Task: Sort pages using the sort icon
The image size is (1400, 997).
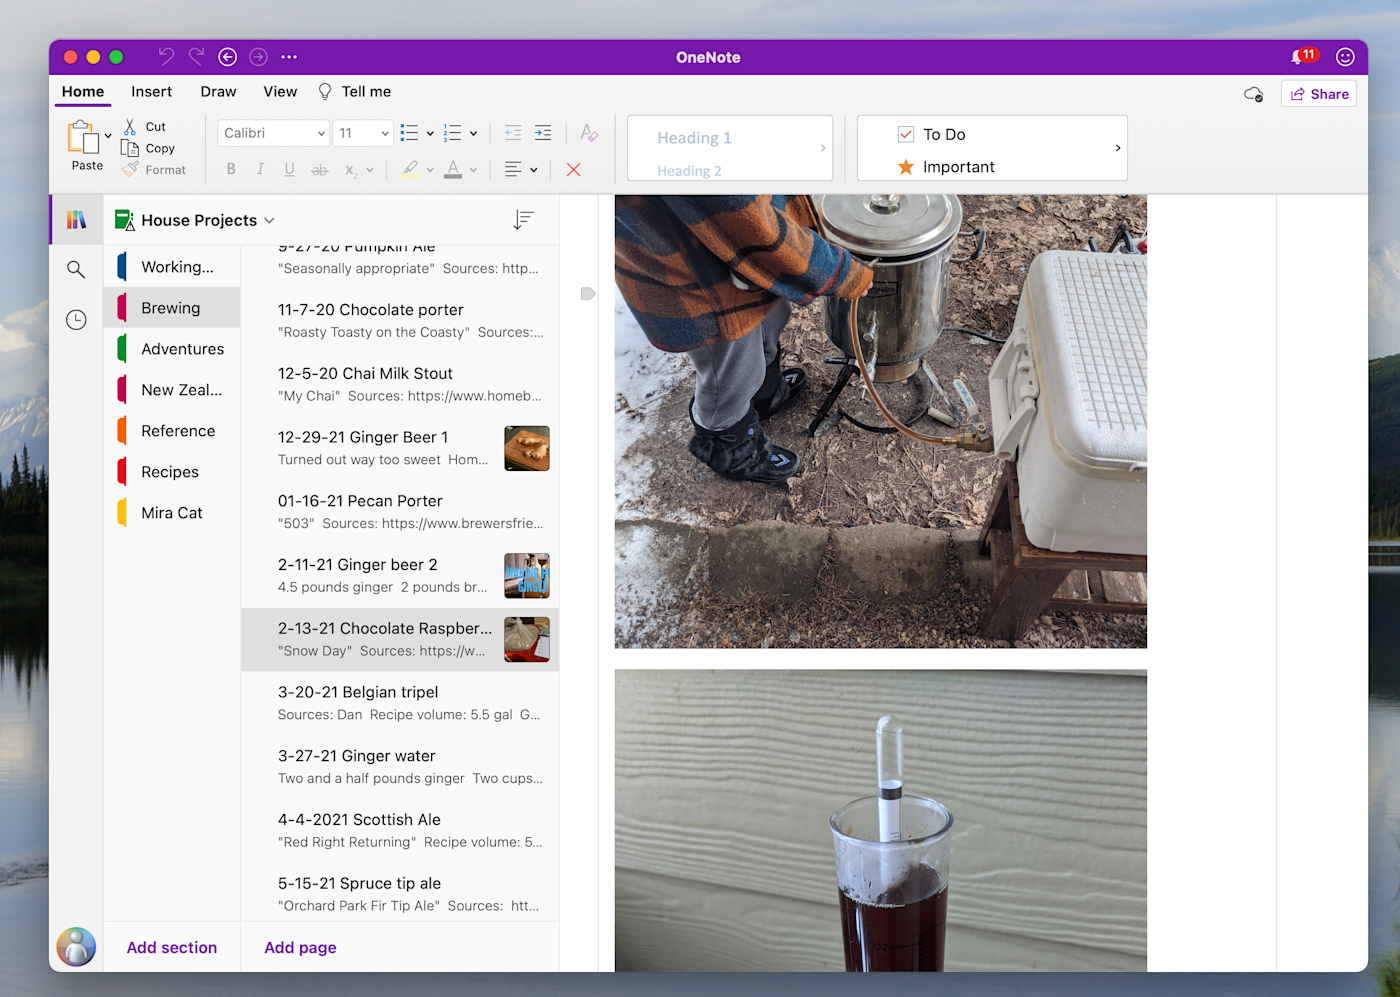Action: [x=523, y=220]
